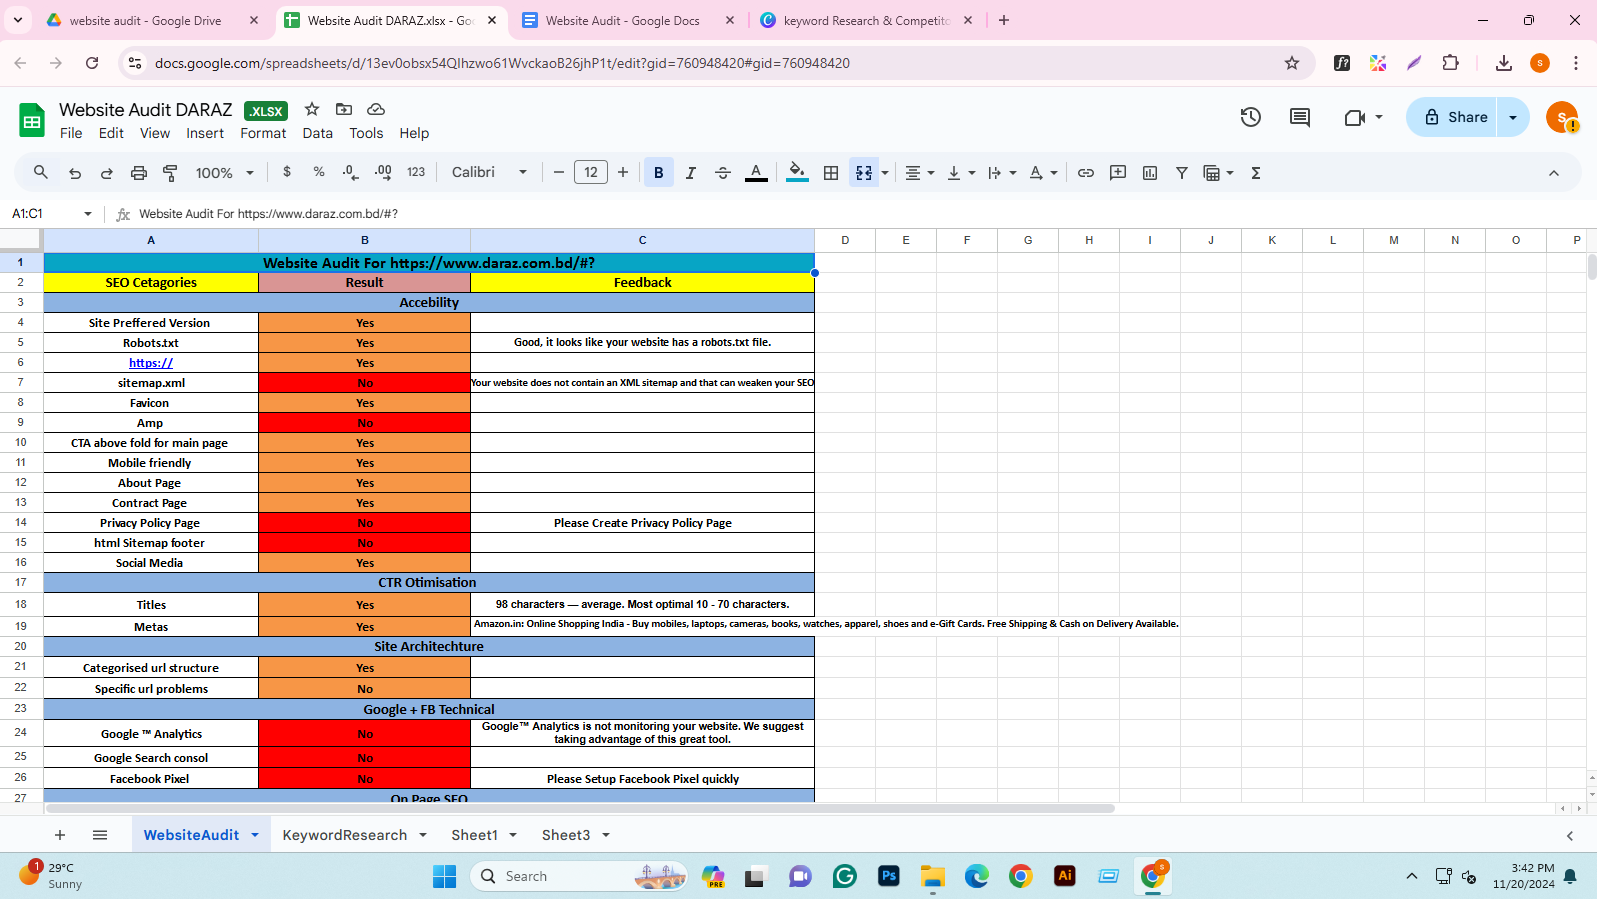Viewport: 1597px width, 899px height.
Task: Click the Share button
Action: point(1454,117)
